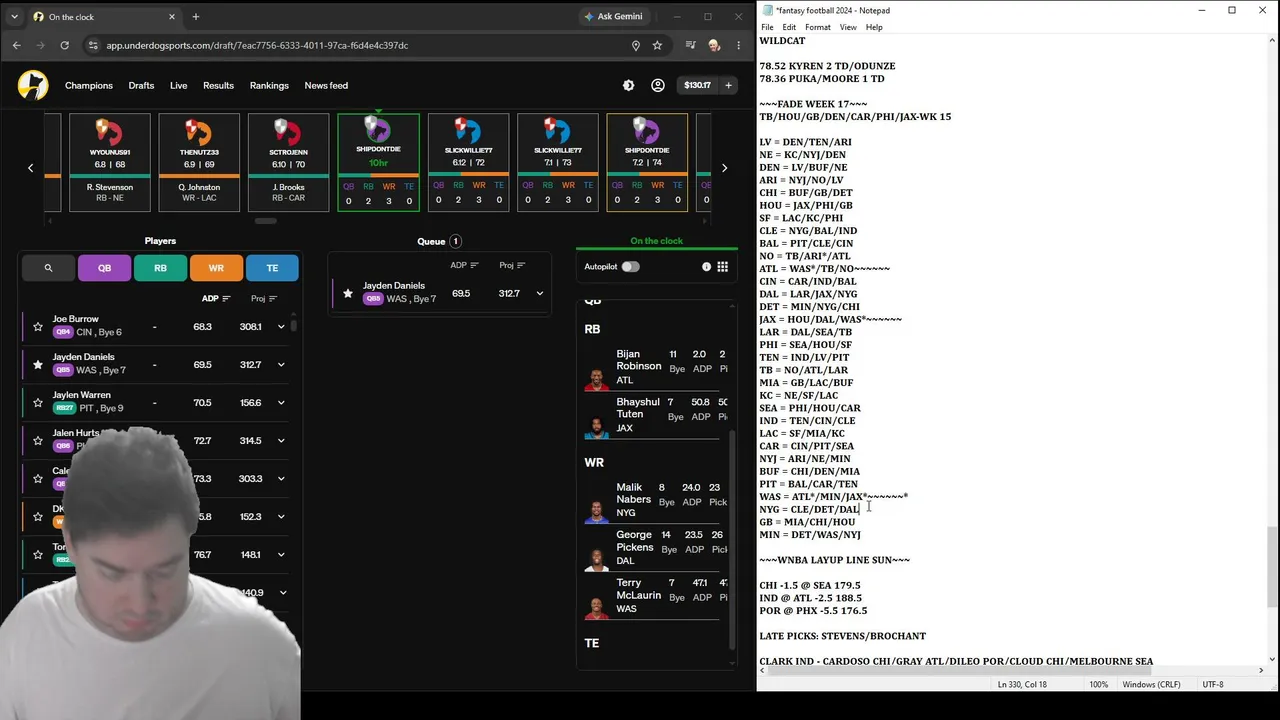Image resolution: width=1280 pixels, height=720 pixels.
Task: Toggle the Autopilot switch
Action: [630, 267]
